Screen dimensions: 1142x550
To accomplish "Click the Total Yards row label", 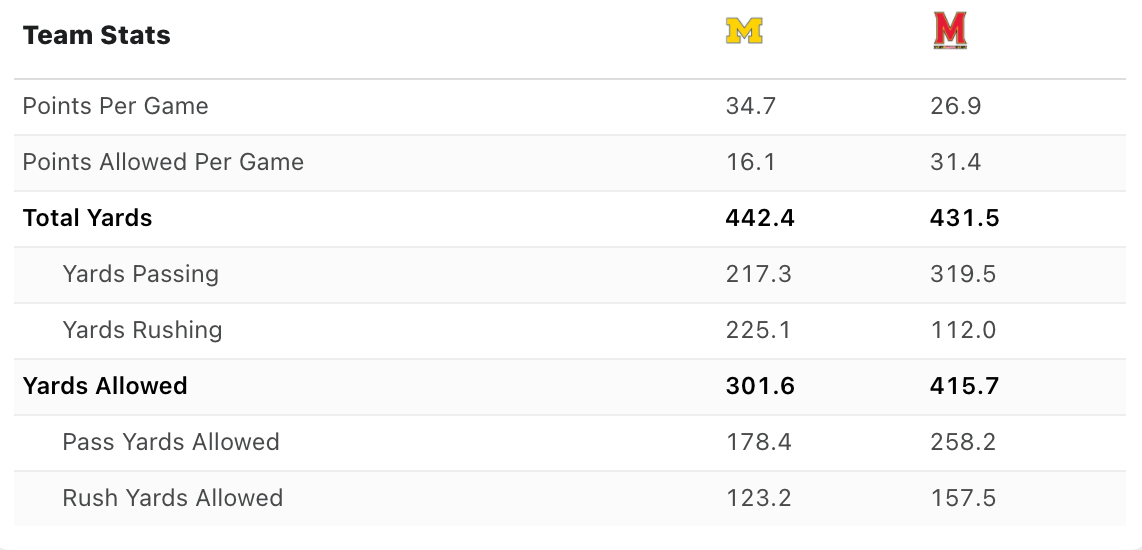I will 87,218.
